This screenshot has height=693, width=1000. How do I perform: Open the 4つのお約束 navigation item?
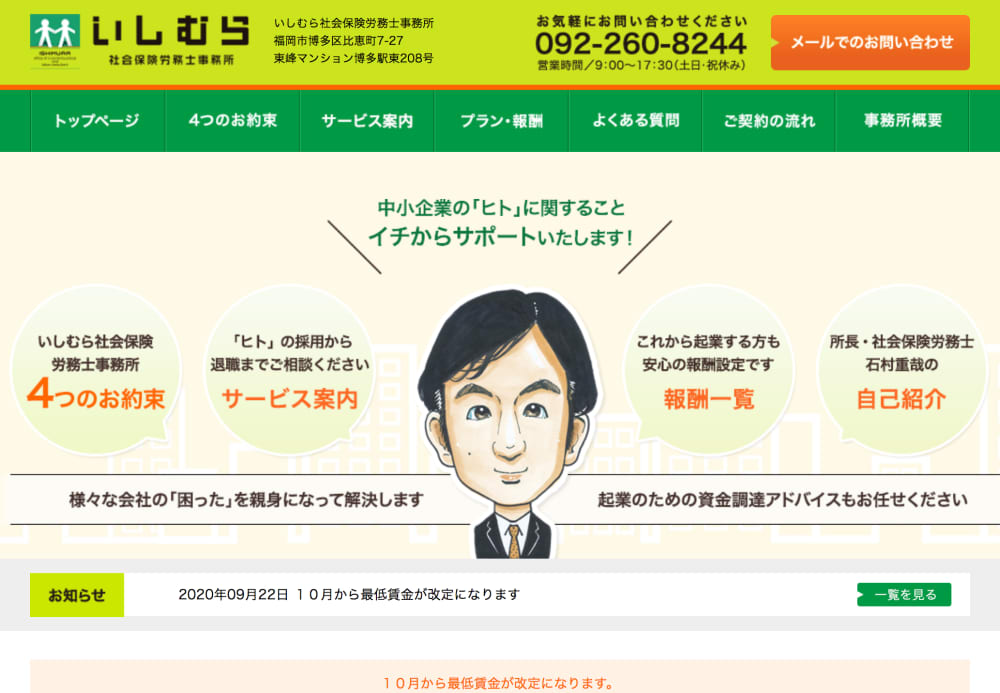pos(233,120)
